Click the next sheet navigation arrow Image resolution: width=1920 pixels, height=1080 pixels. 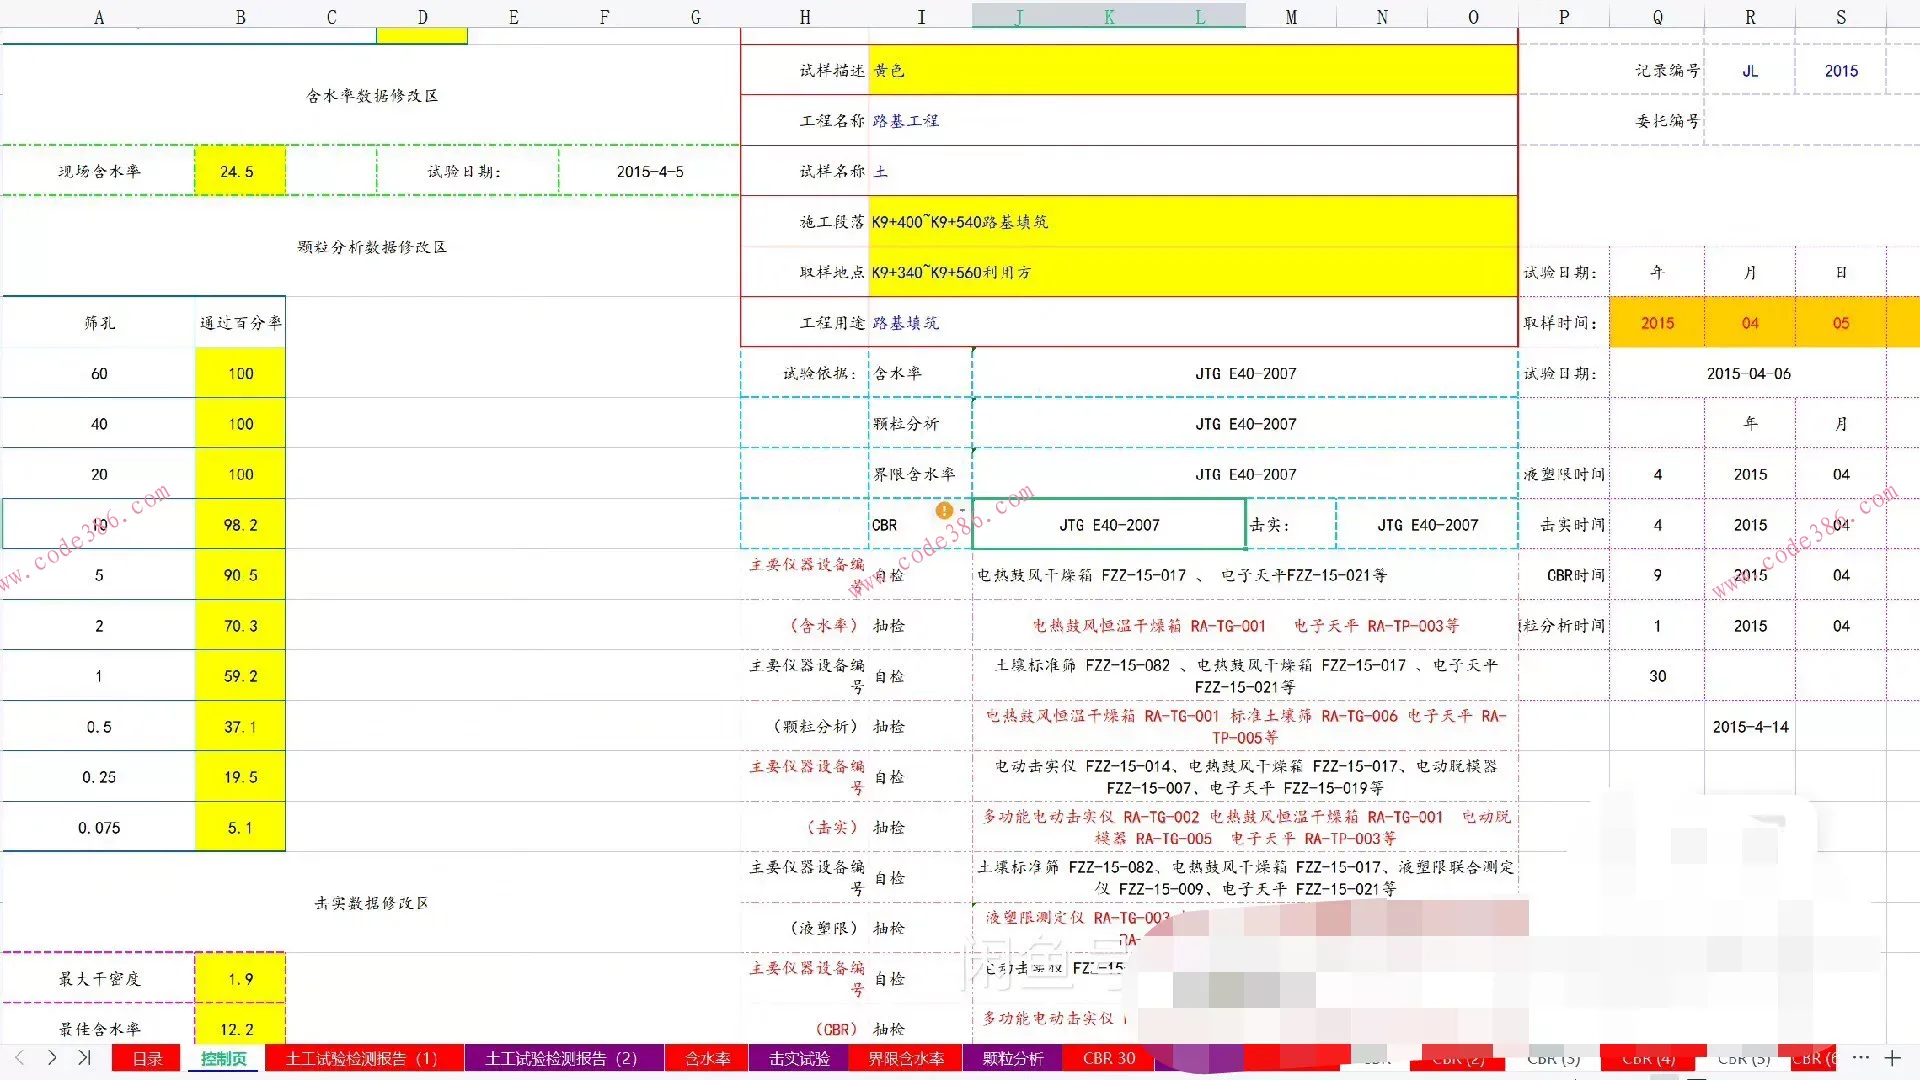(52, 1058)
